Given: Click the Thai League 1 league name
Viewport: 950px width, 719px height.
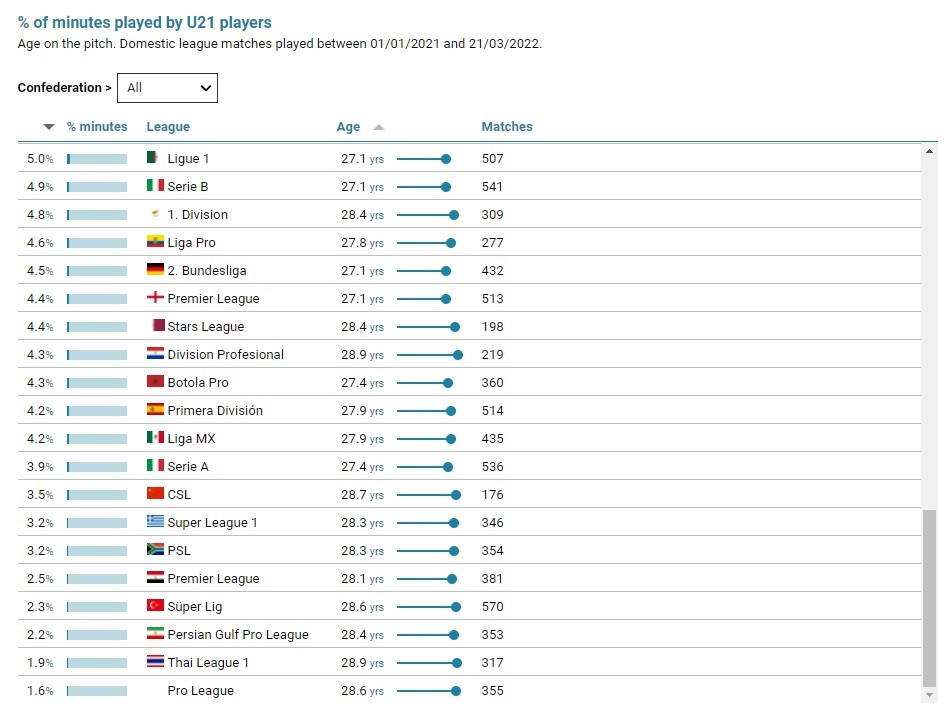Looking at the screenshot, I should pyautogui.click(x=208, y=663).
